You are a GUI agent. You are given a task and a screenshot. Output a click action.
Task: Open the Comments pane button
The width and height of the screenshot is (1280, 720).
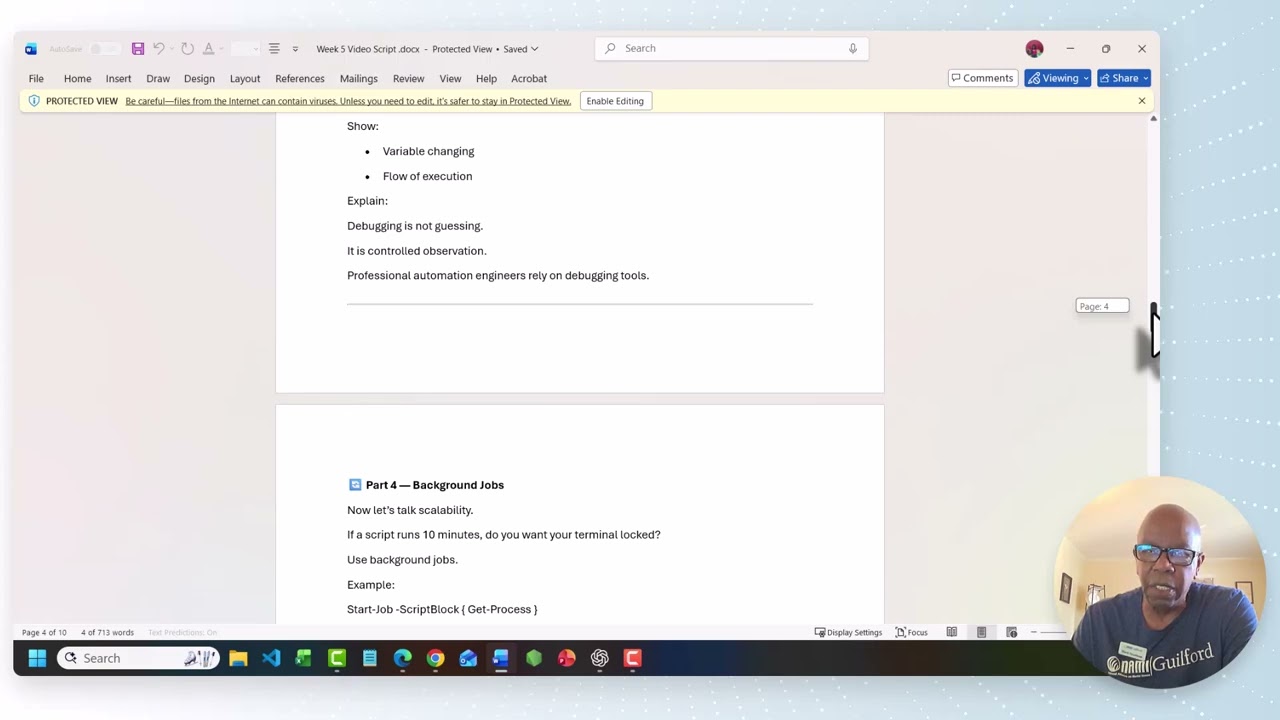[982, 78]
